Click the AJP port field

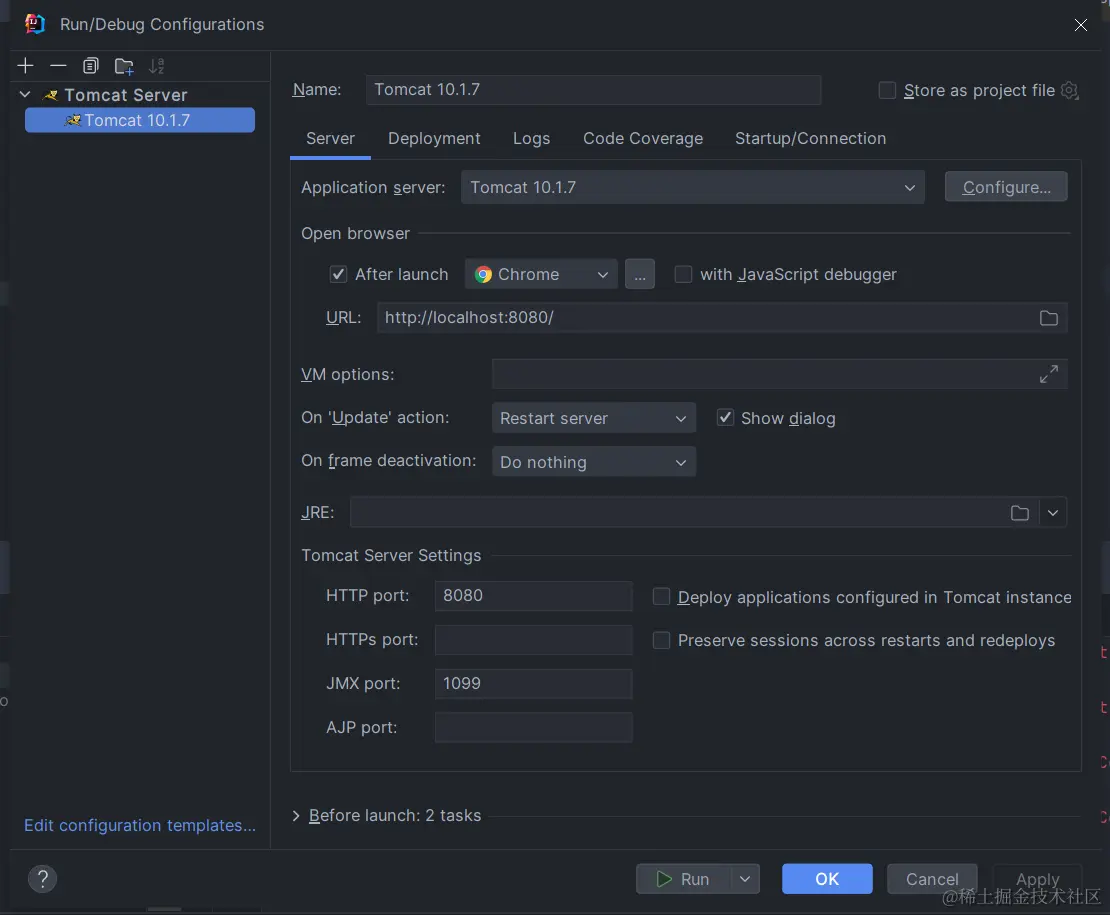click(x=533, y=727)
